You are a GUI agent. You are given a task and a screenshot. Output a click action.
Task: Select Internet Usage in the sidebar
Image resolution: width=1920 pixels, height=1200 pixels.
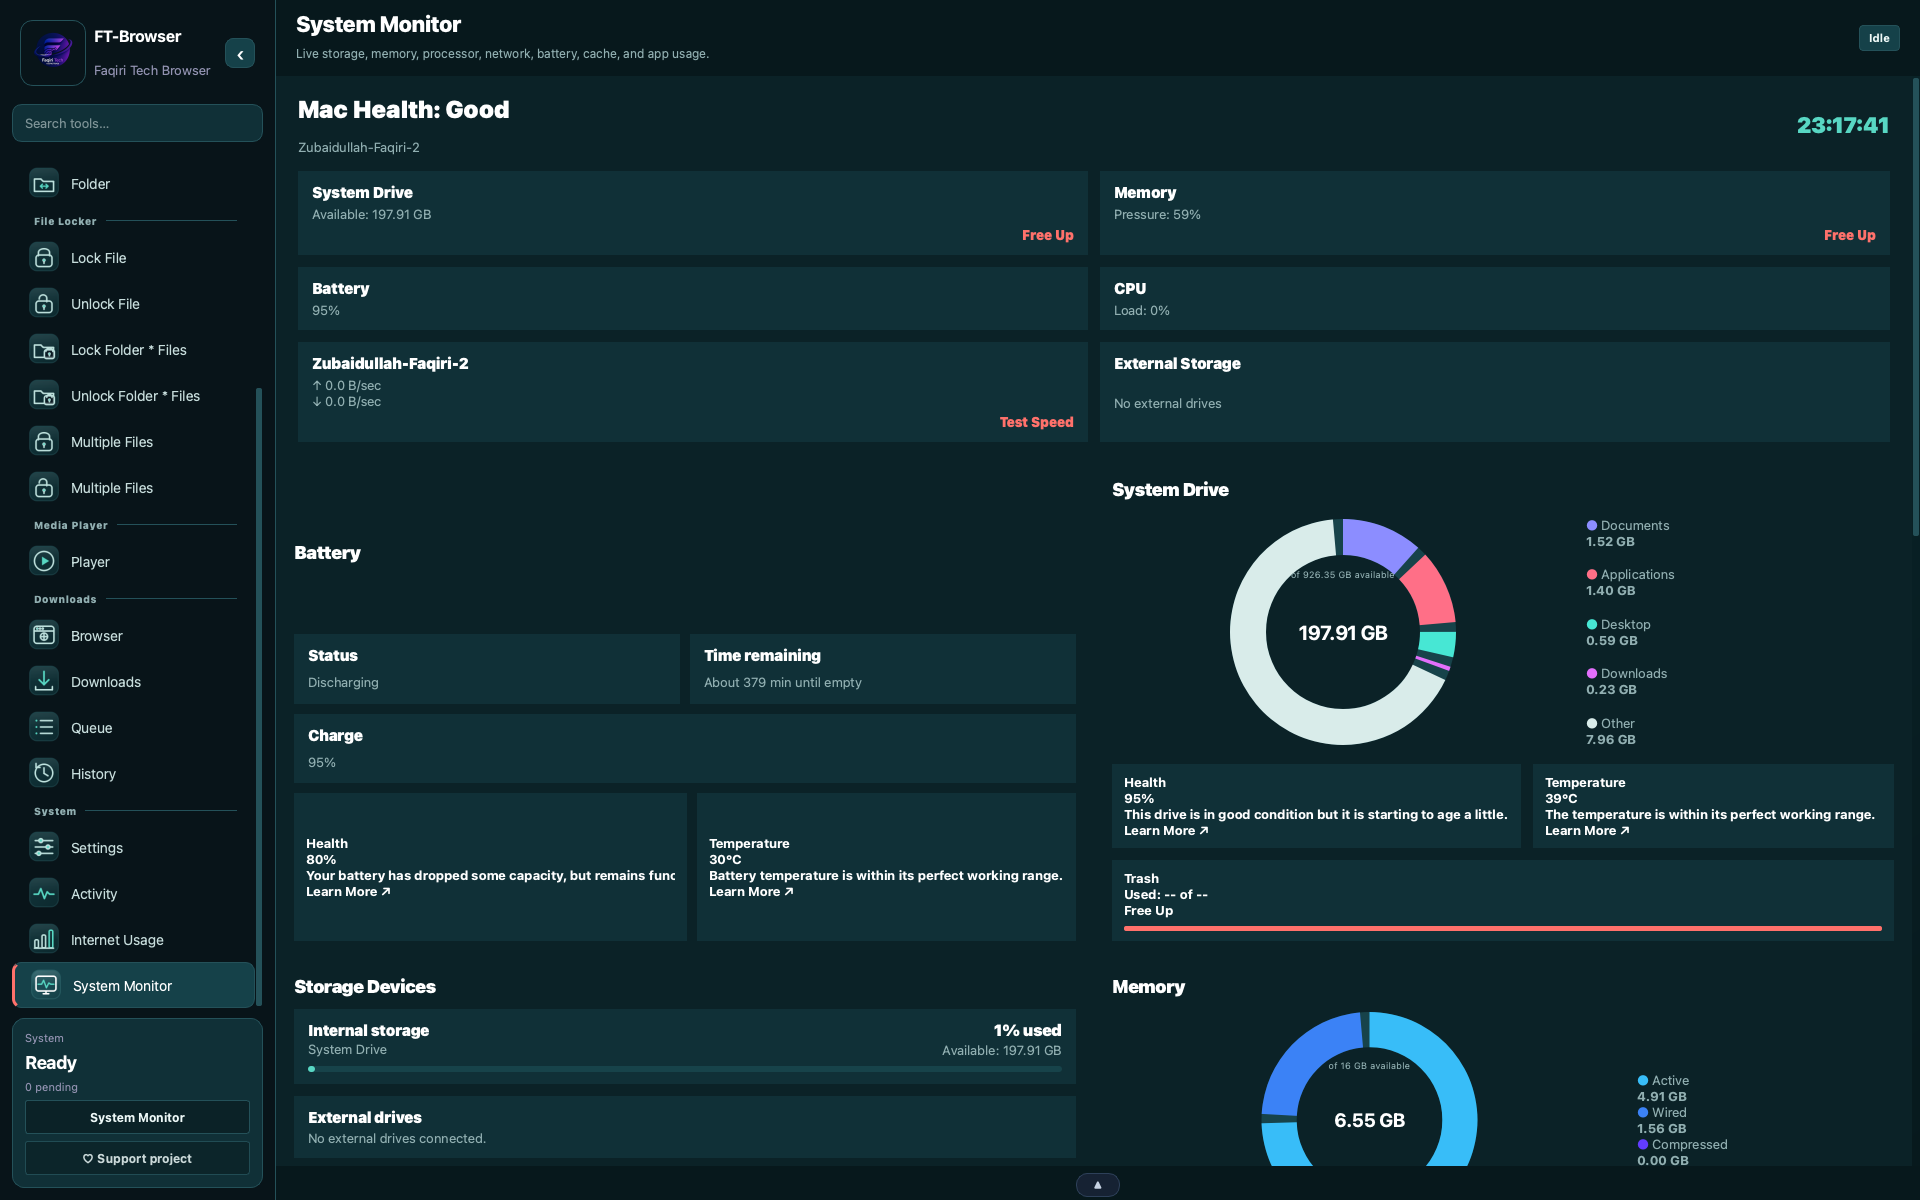point(134,940)
